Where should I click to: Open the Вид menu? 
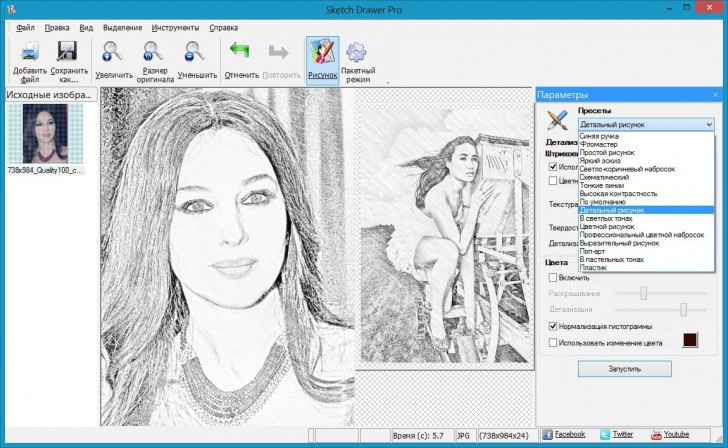(x=86, y=28)
